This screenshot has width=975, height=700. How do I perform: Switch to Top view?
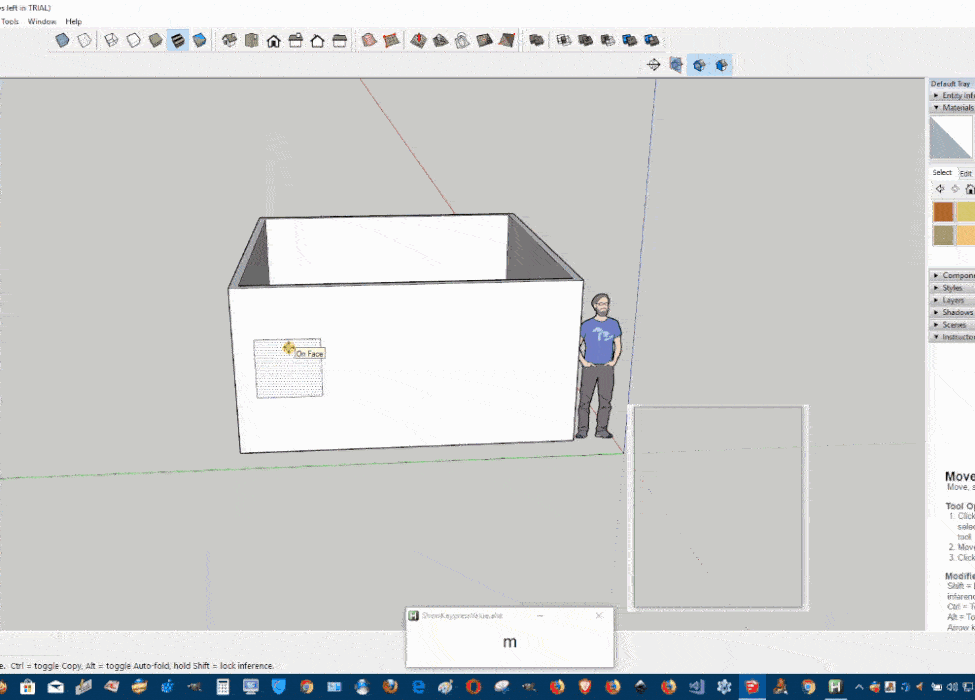pyautogui.click(x=251, y=40)
